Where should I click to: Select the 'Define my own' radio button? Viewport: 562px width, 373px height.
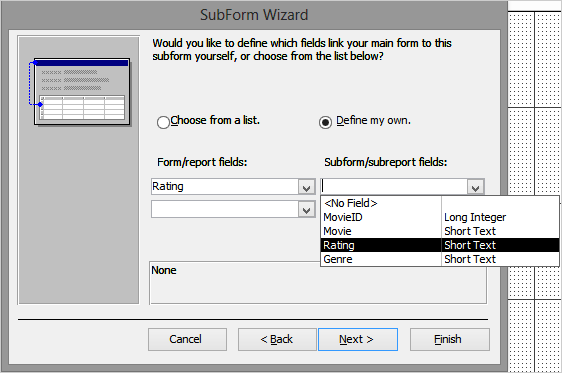325,123
